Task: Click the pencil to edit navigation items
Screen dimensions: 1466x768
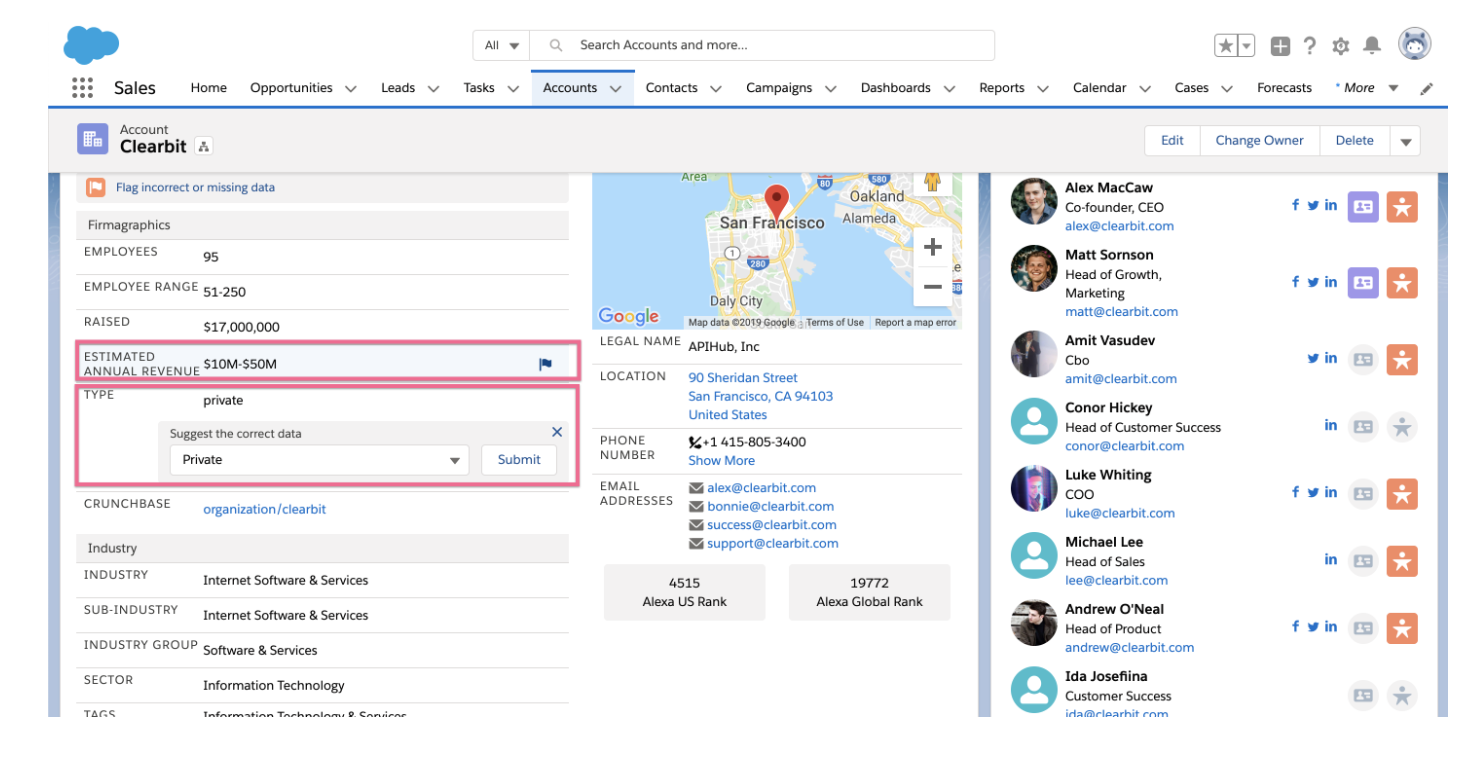Action: 1427,88
